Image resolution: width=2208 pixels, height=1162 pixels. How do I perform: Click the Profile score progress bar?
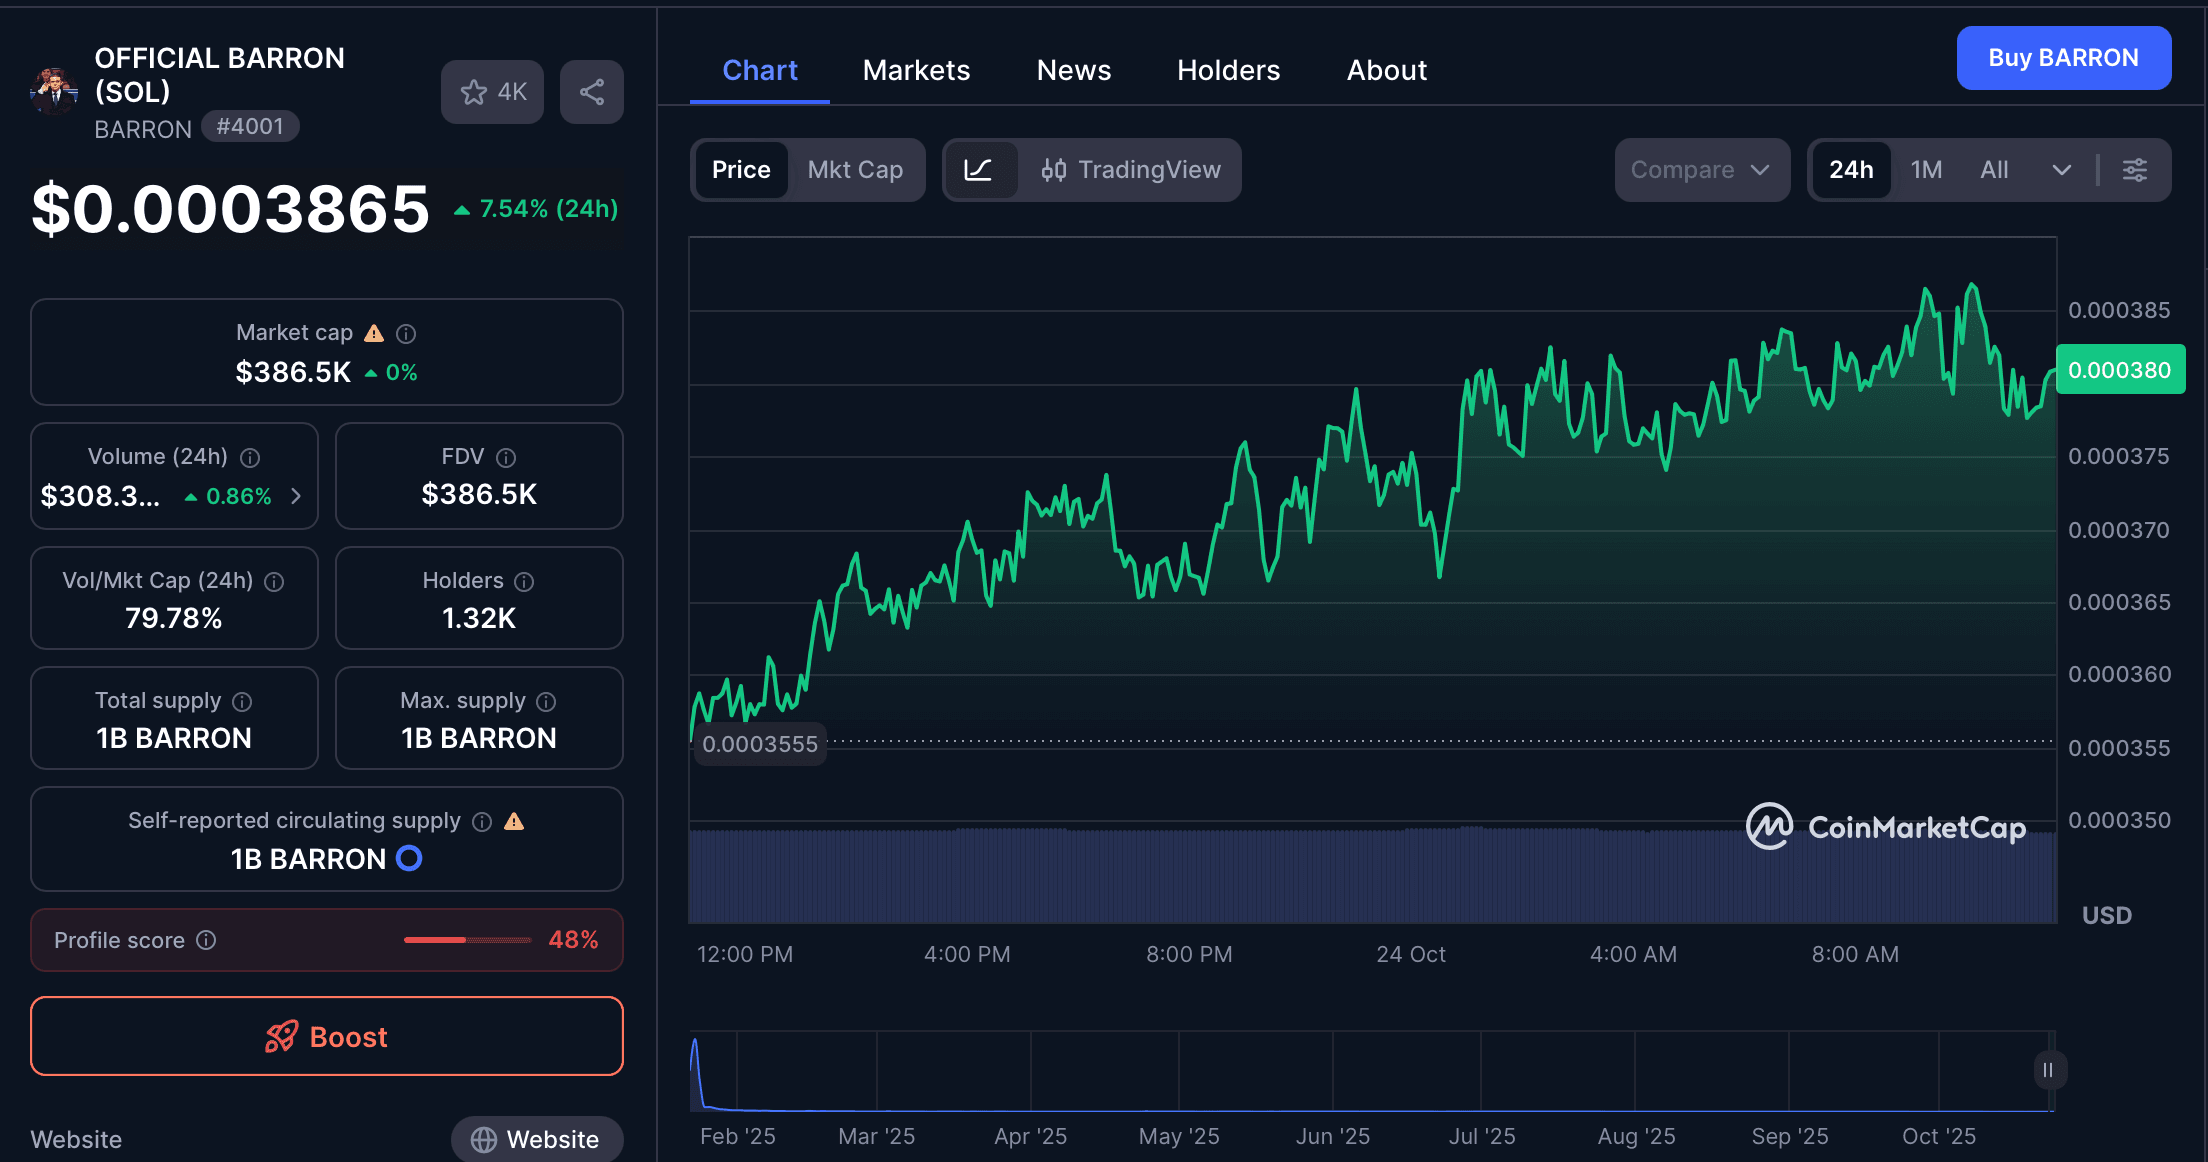(467, 940)
